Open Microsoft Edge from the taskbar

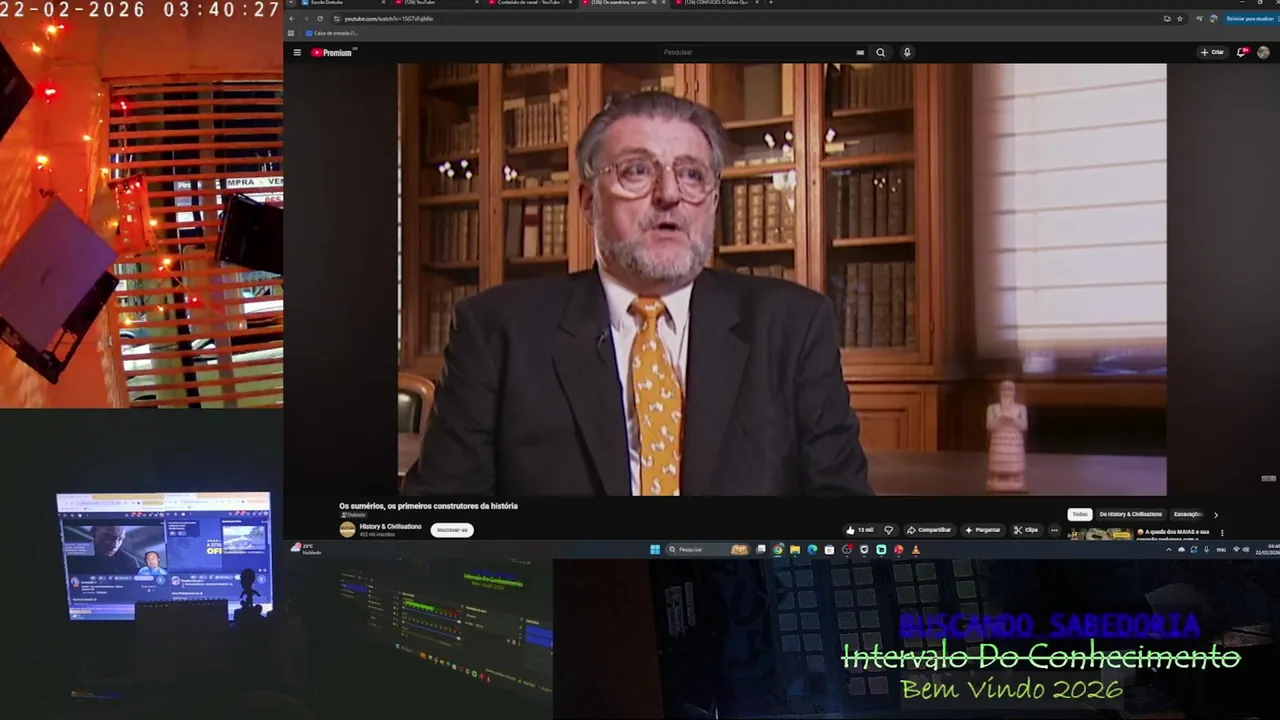(x=812, y=549)
